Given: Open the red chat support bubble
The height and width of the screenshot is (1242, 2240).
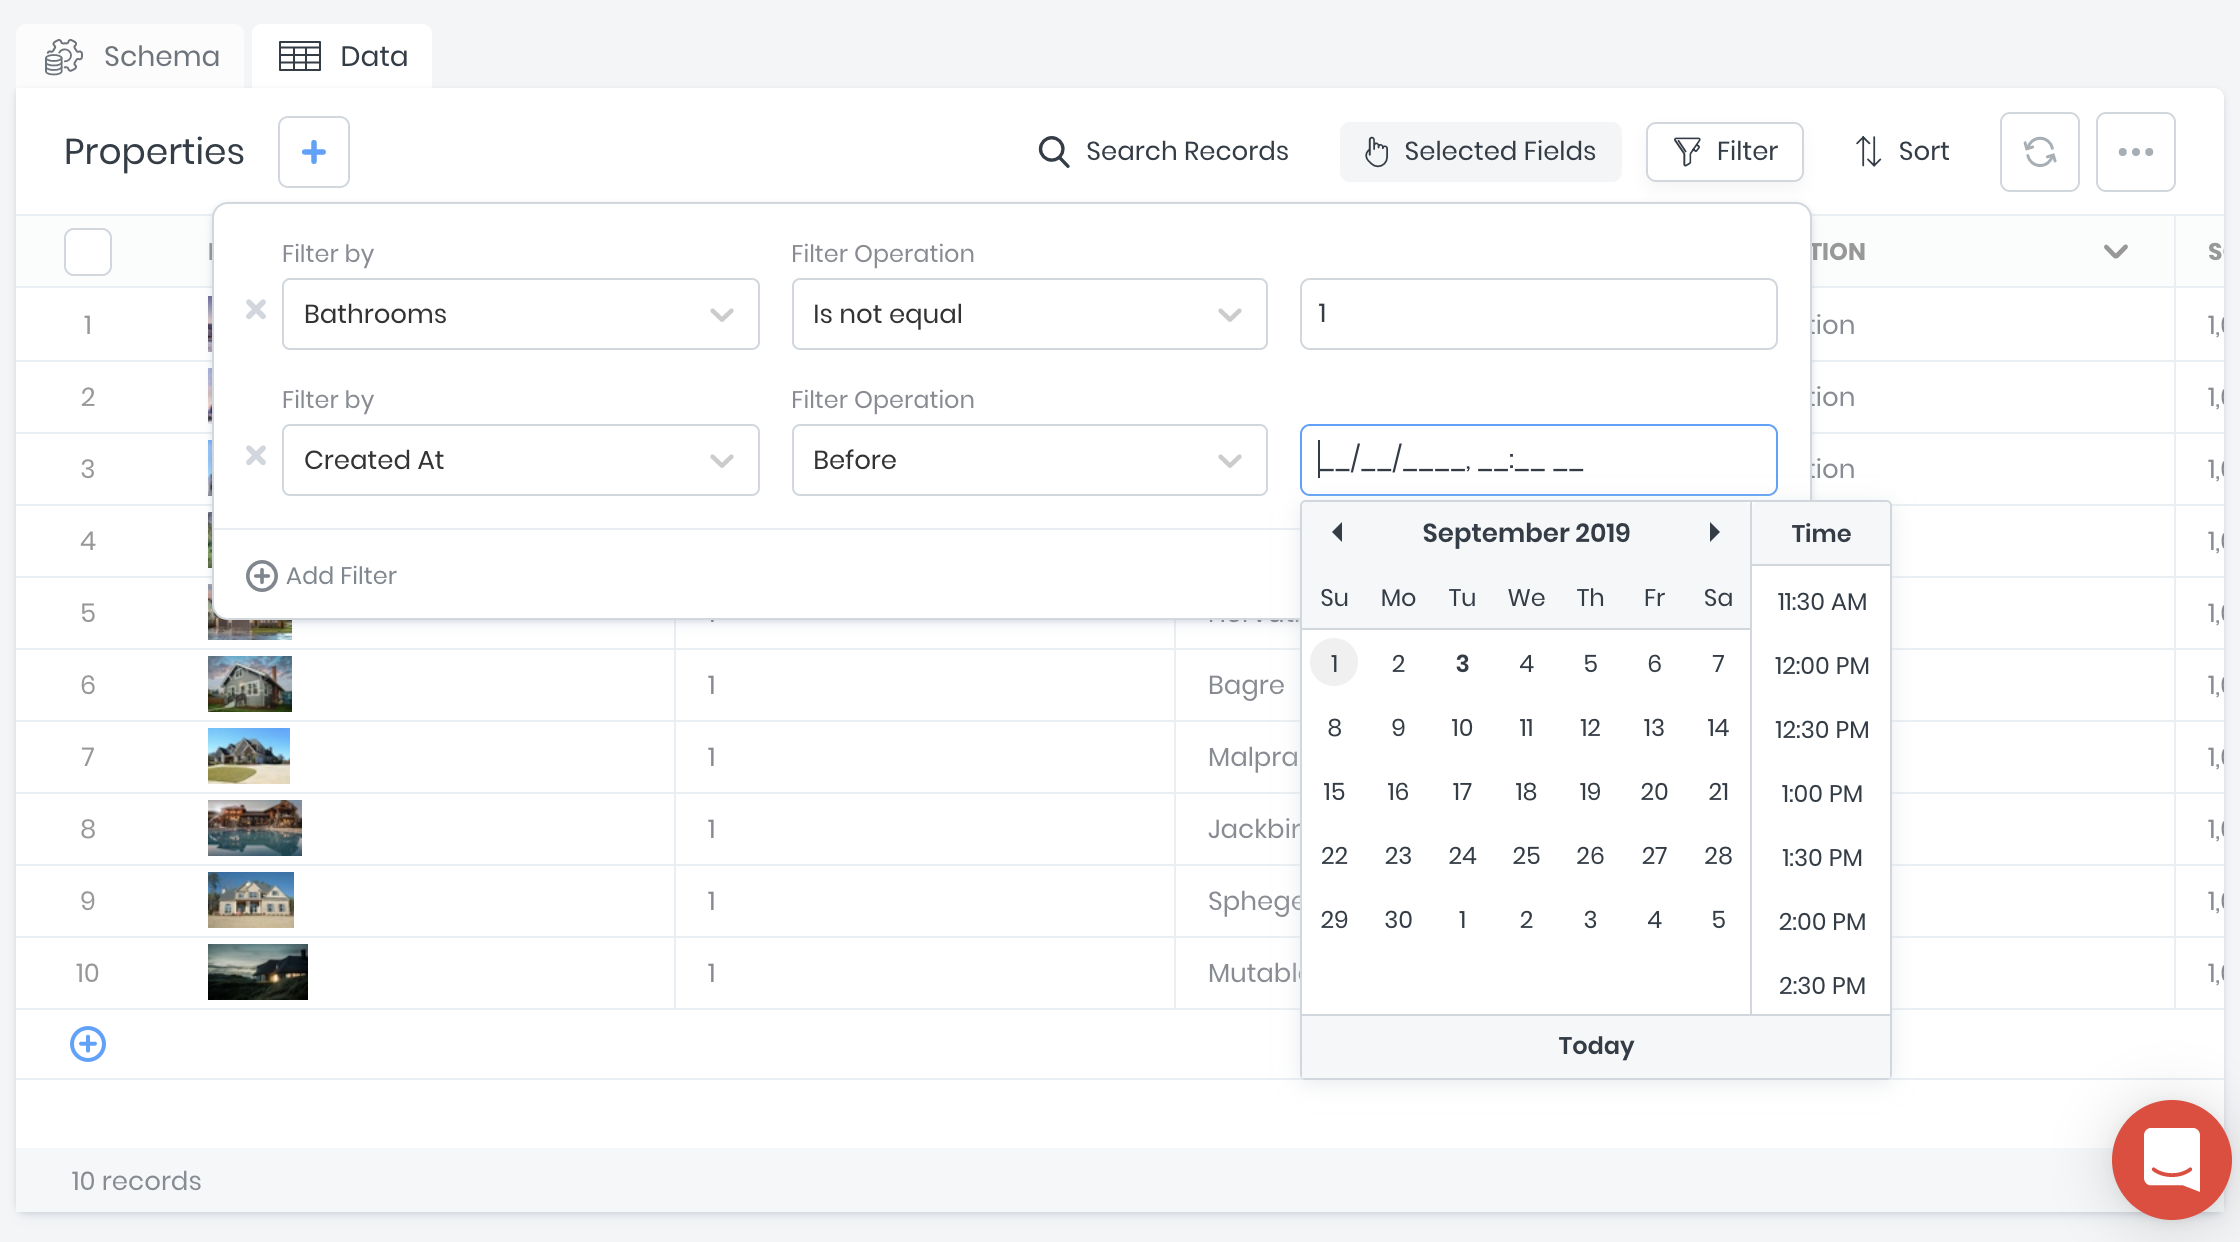Looking at the screenshot, I should 2171,1160.
